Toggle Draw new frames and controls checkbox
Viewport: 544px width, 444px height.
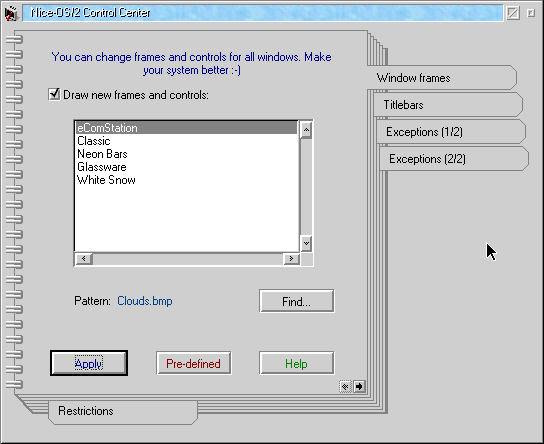pyautogui.click(x=54, y=94)
